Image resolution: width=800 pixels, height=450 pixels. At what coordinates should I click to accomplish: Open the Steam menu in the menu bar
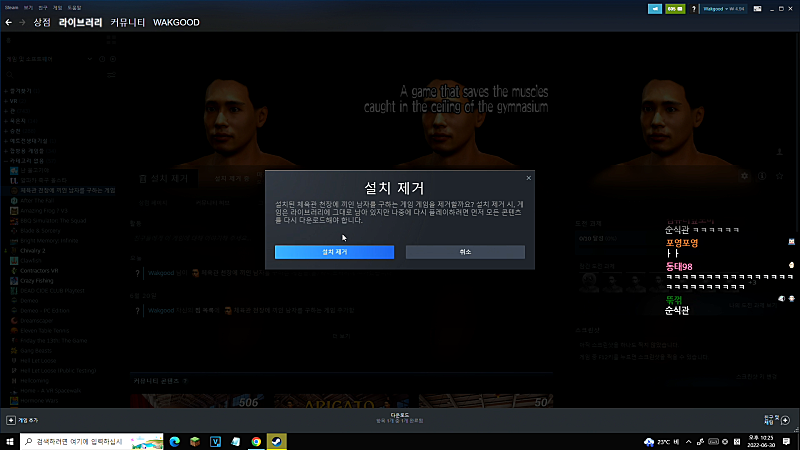(x=11, y=8)
